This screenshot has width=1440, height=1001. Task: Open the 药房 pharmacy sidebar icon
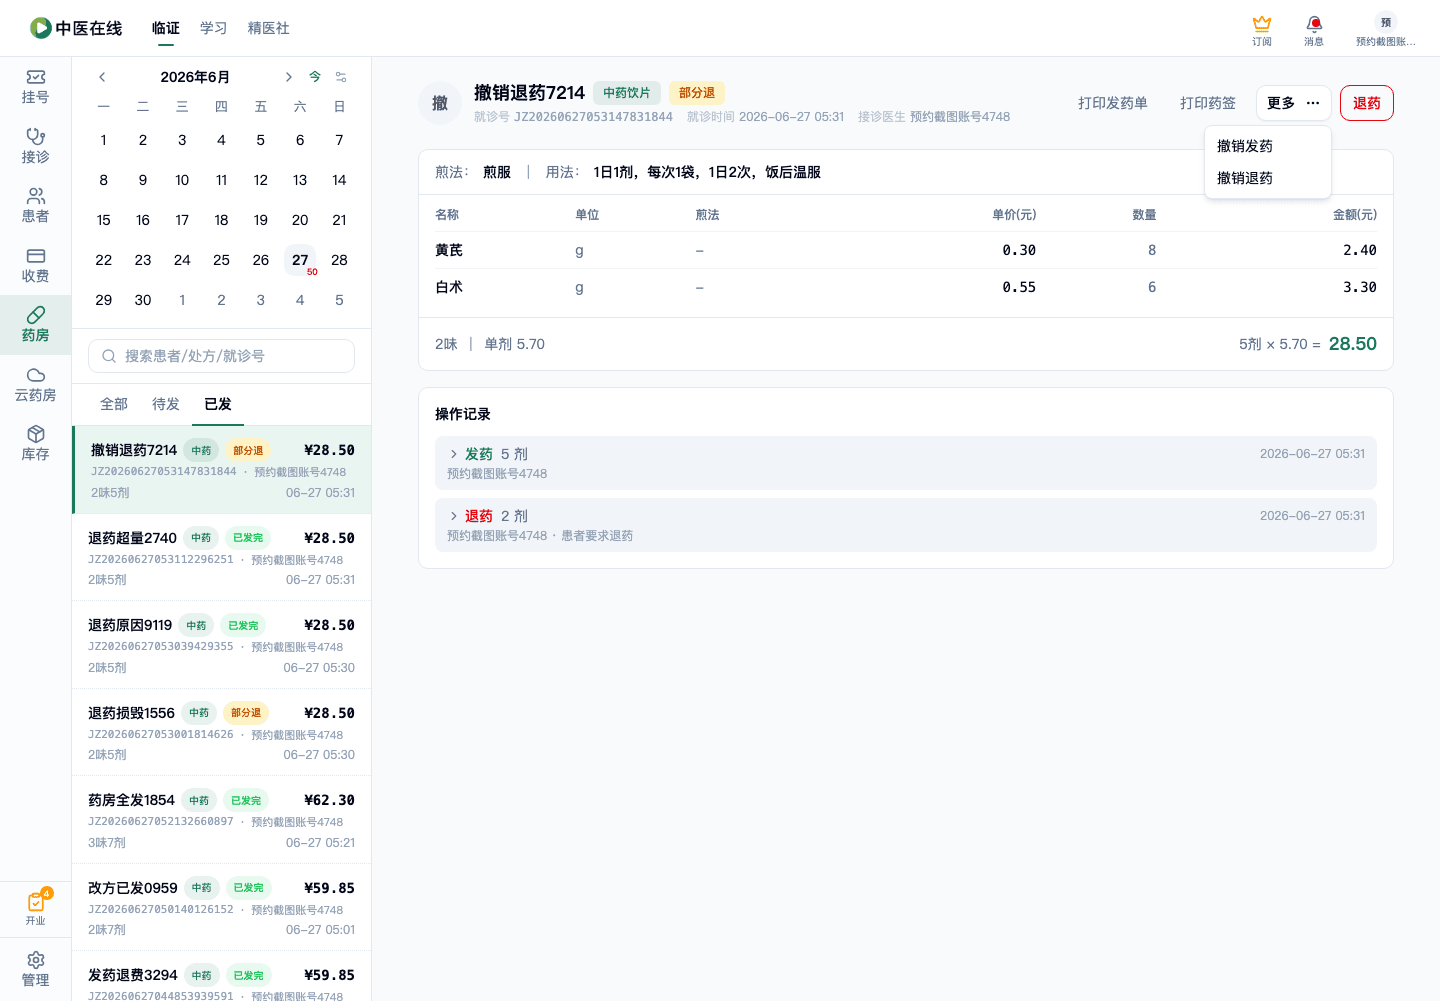(x=35, y=325)
